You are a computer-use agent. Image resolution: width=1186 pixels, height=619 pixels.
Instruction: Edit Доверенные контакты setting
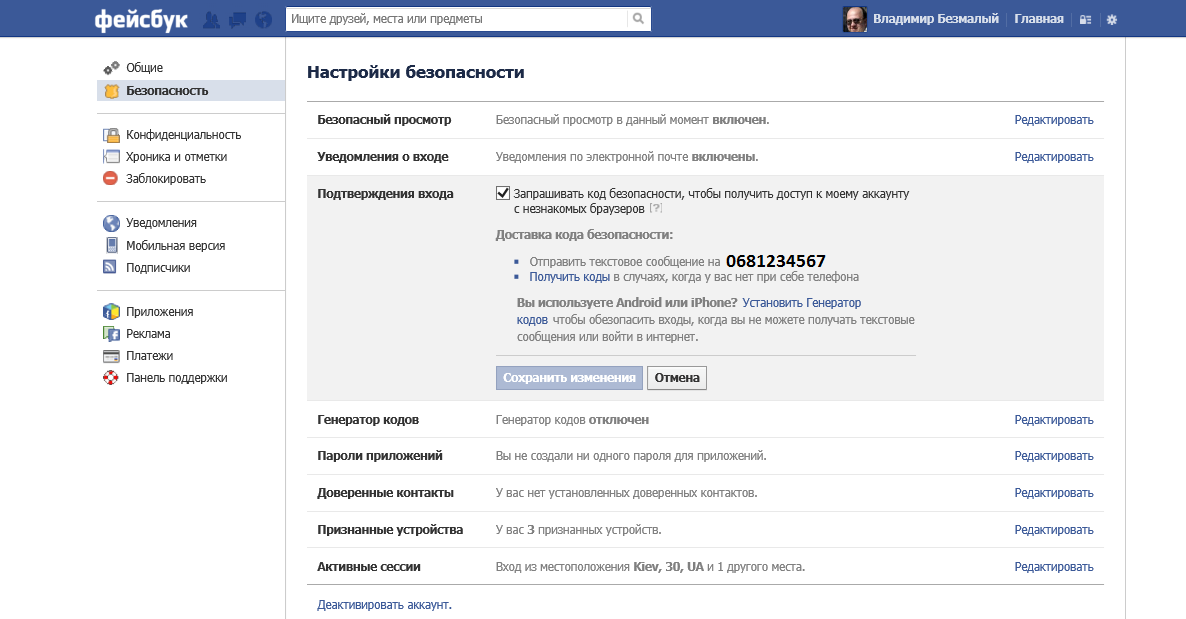[x=1054, y=493]
